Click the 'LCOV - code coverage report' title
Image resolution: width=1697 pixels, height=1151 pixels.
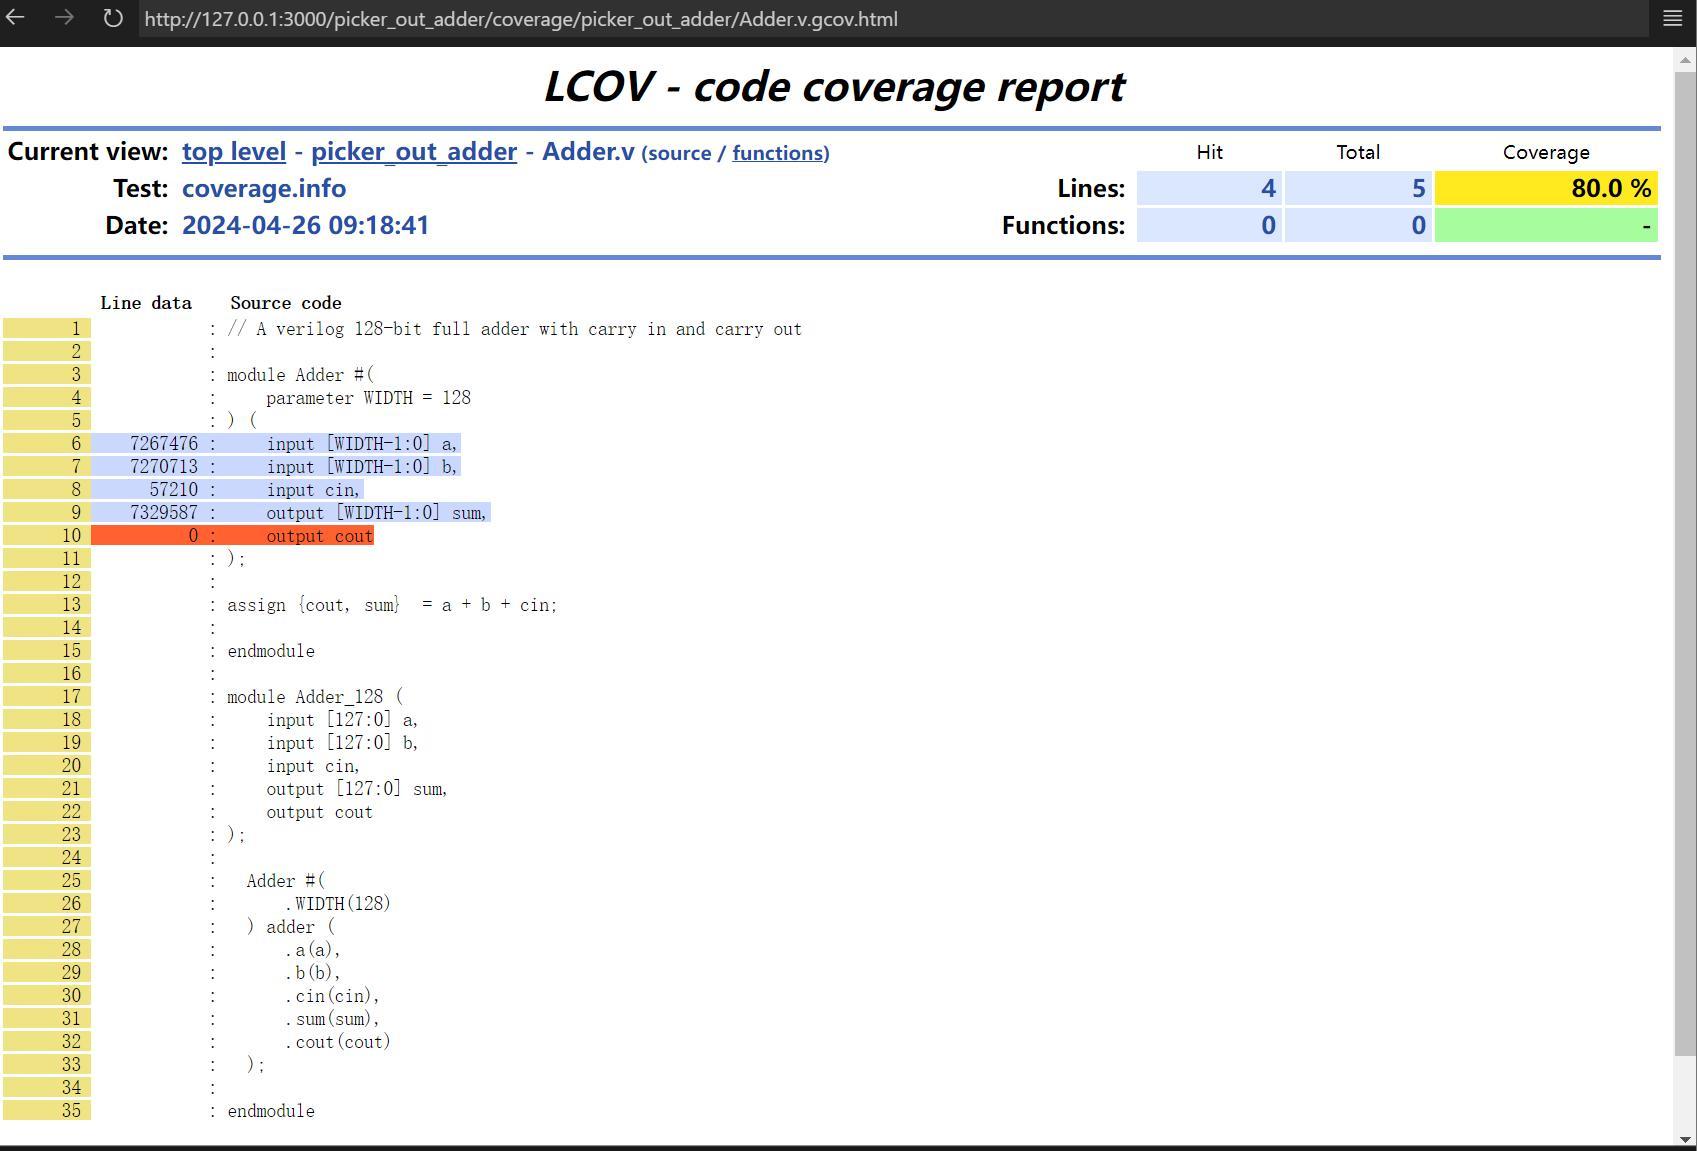(x=834, y=87)
